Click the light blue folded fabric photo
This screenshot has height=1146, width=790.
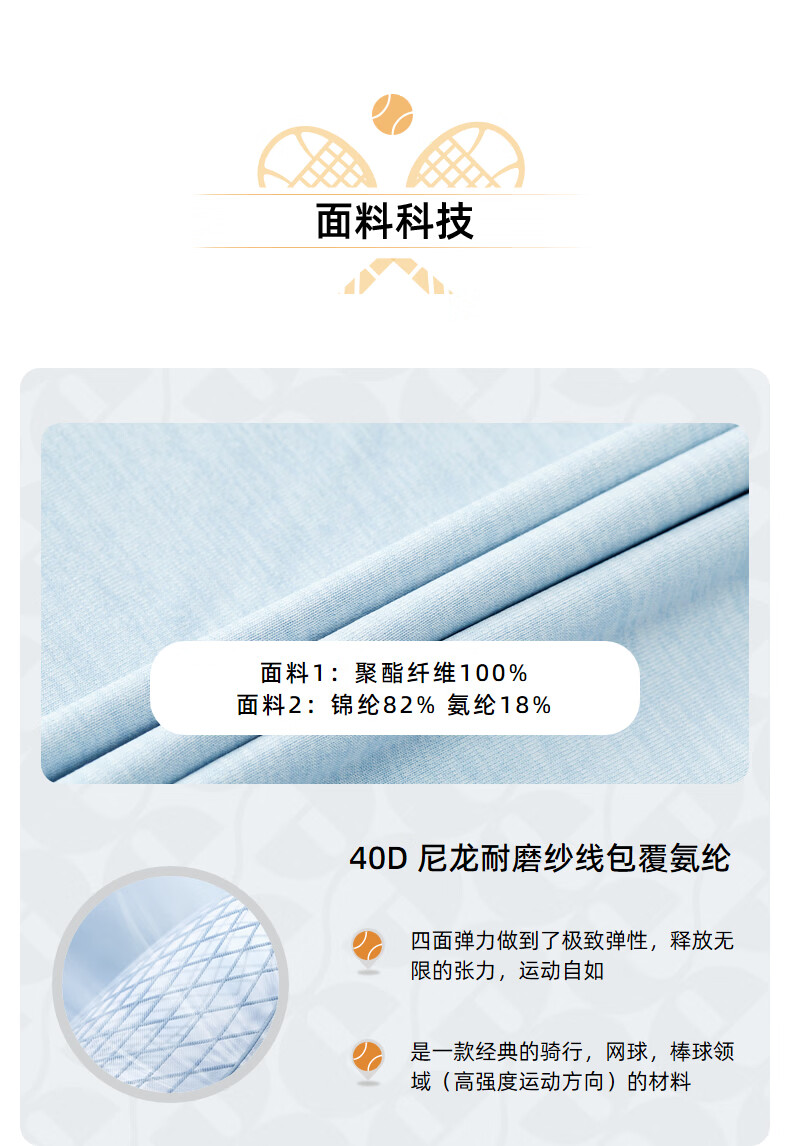(395, 603)
